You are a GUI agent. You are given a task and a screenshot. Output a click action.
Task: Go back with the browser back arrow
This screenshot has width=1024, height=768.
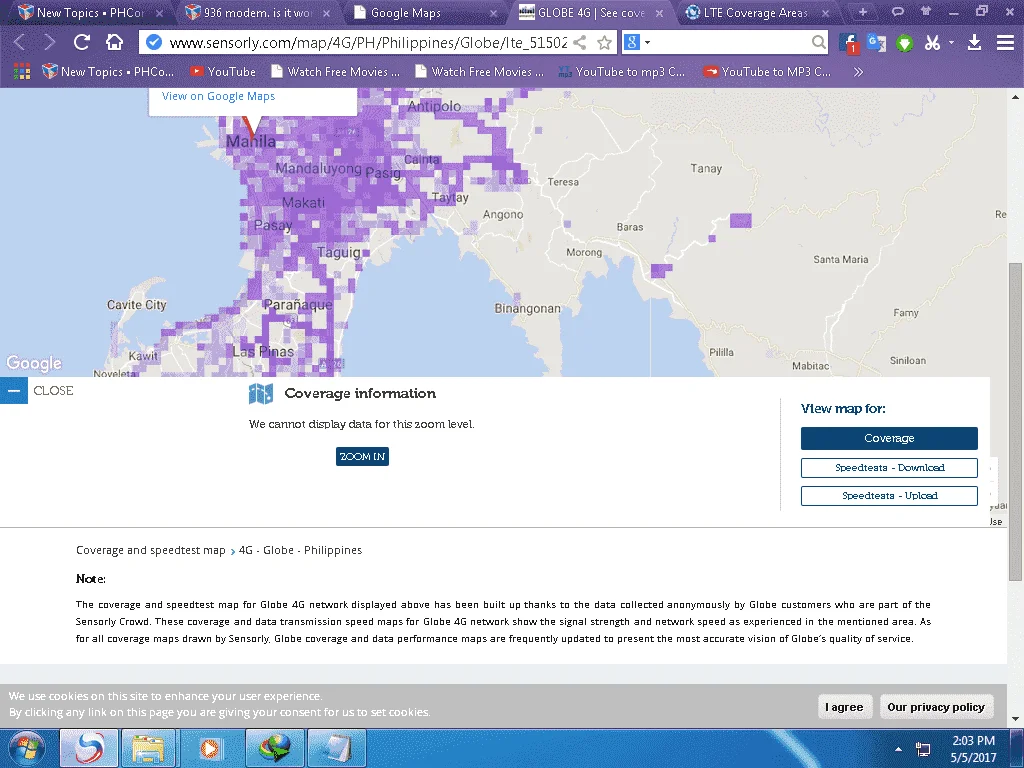pos(20,42)
